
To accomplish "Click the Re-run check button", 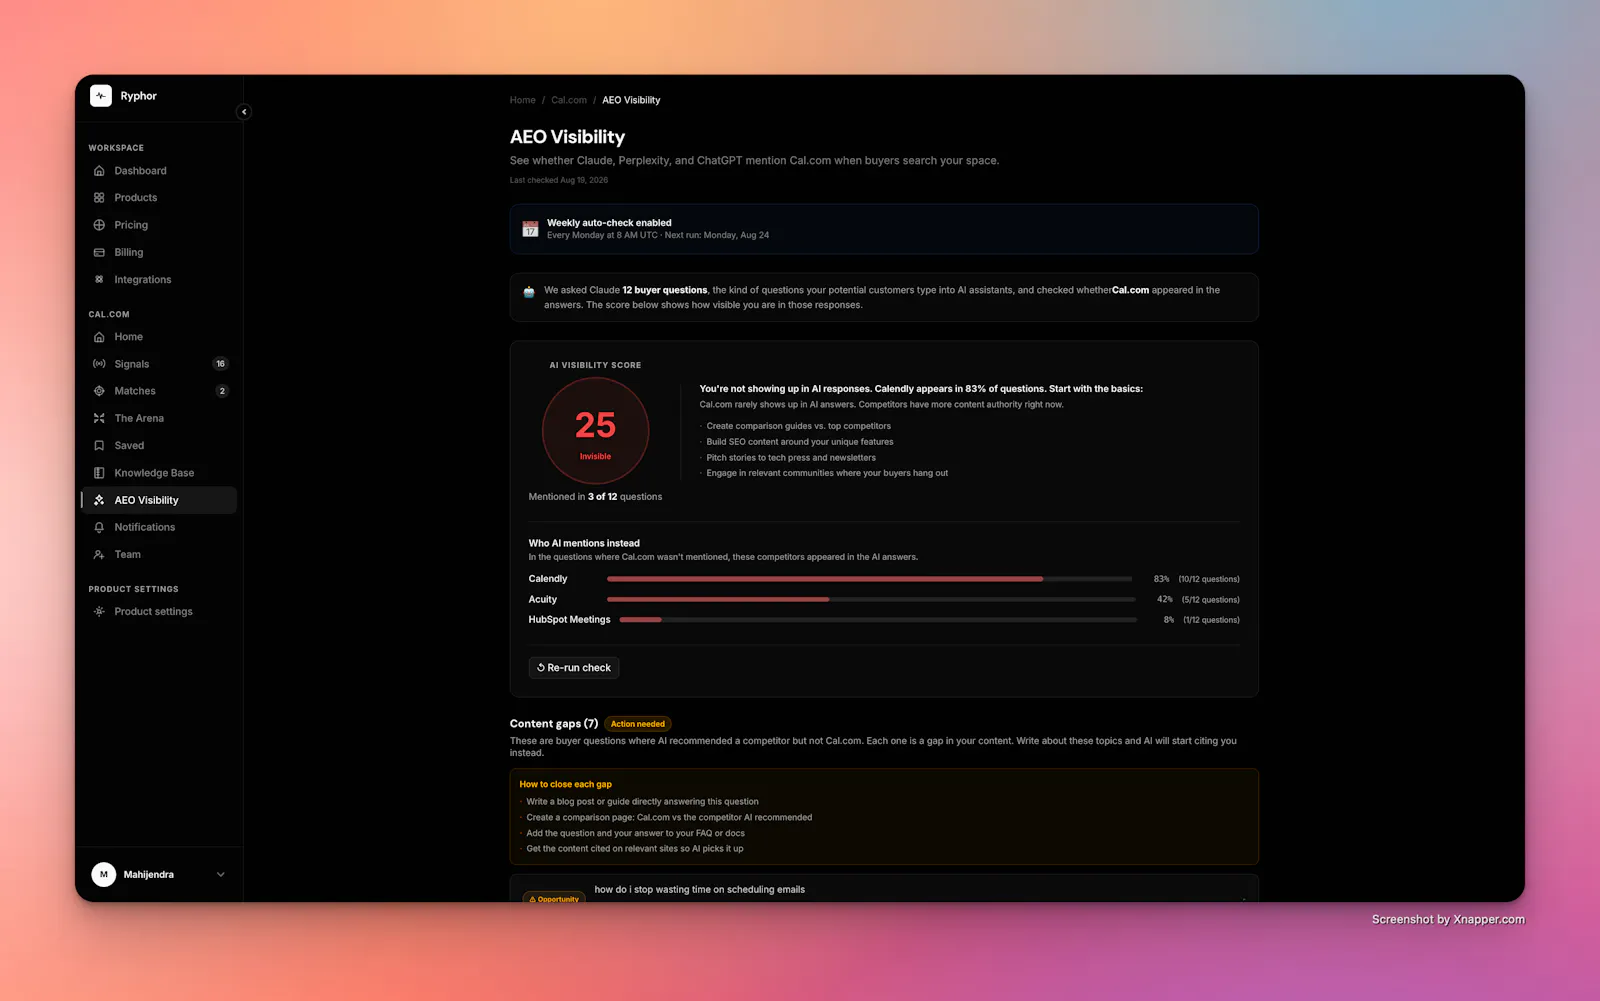I will [574, 668].
